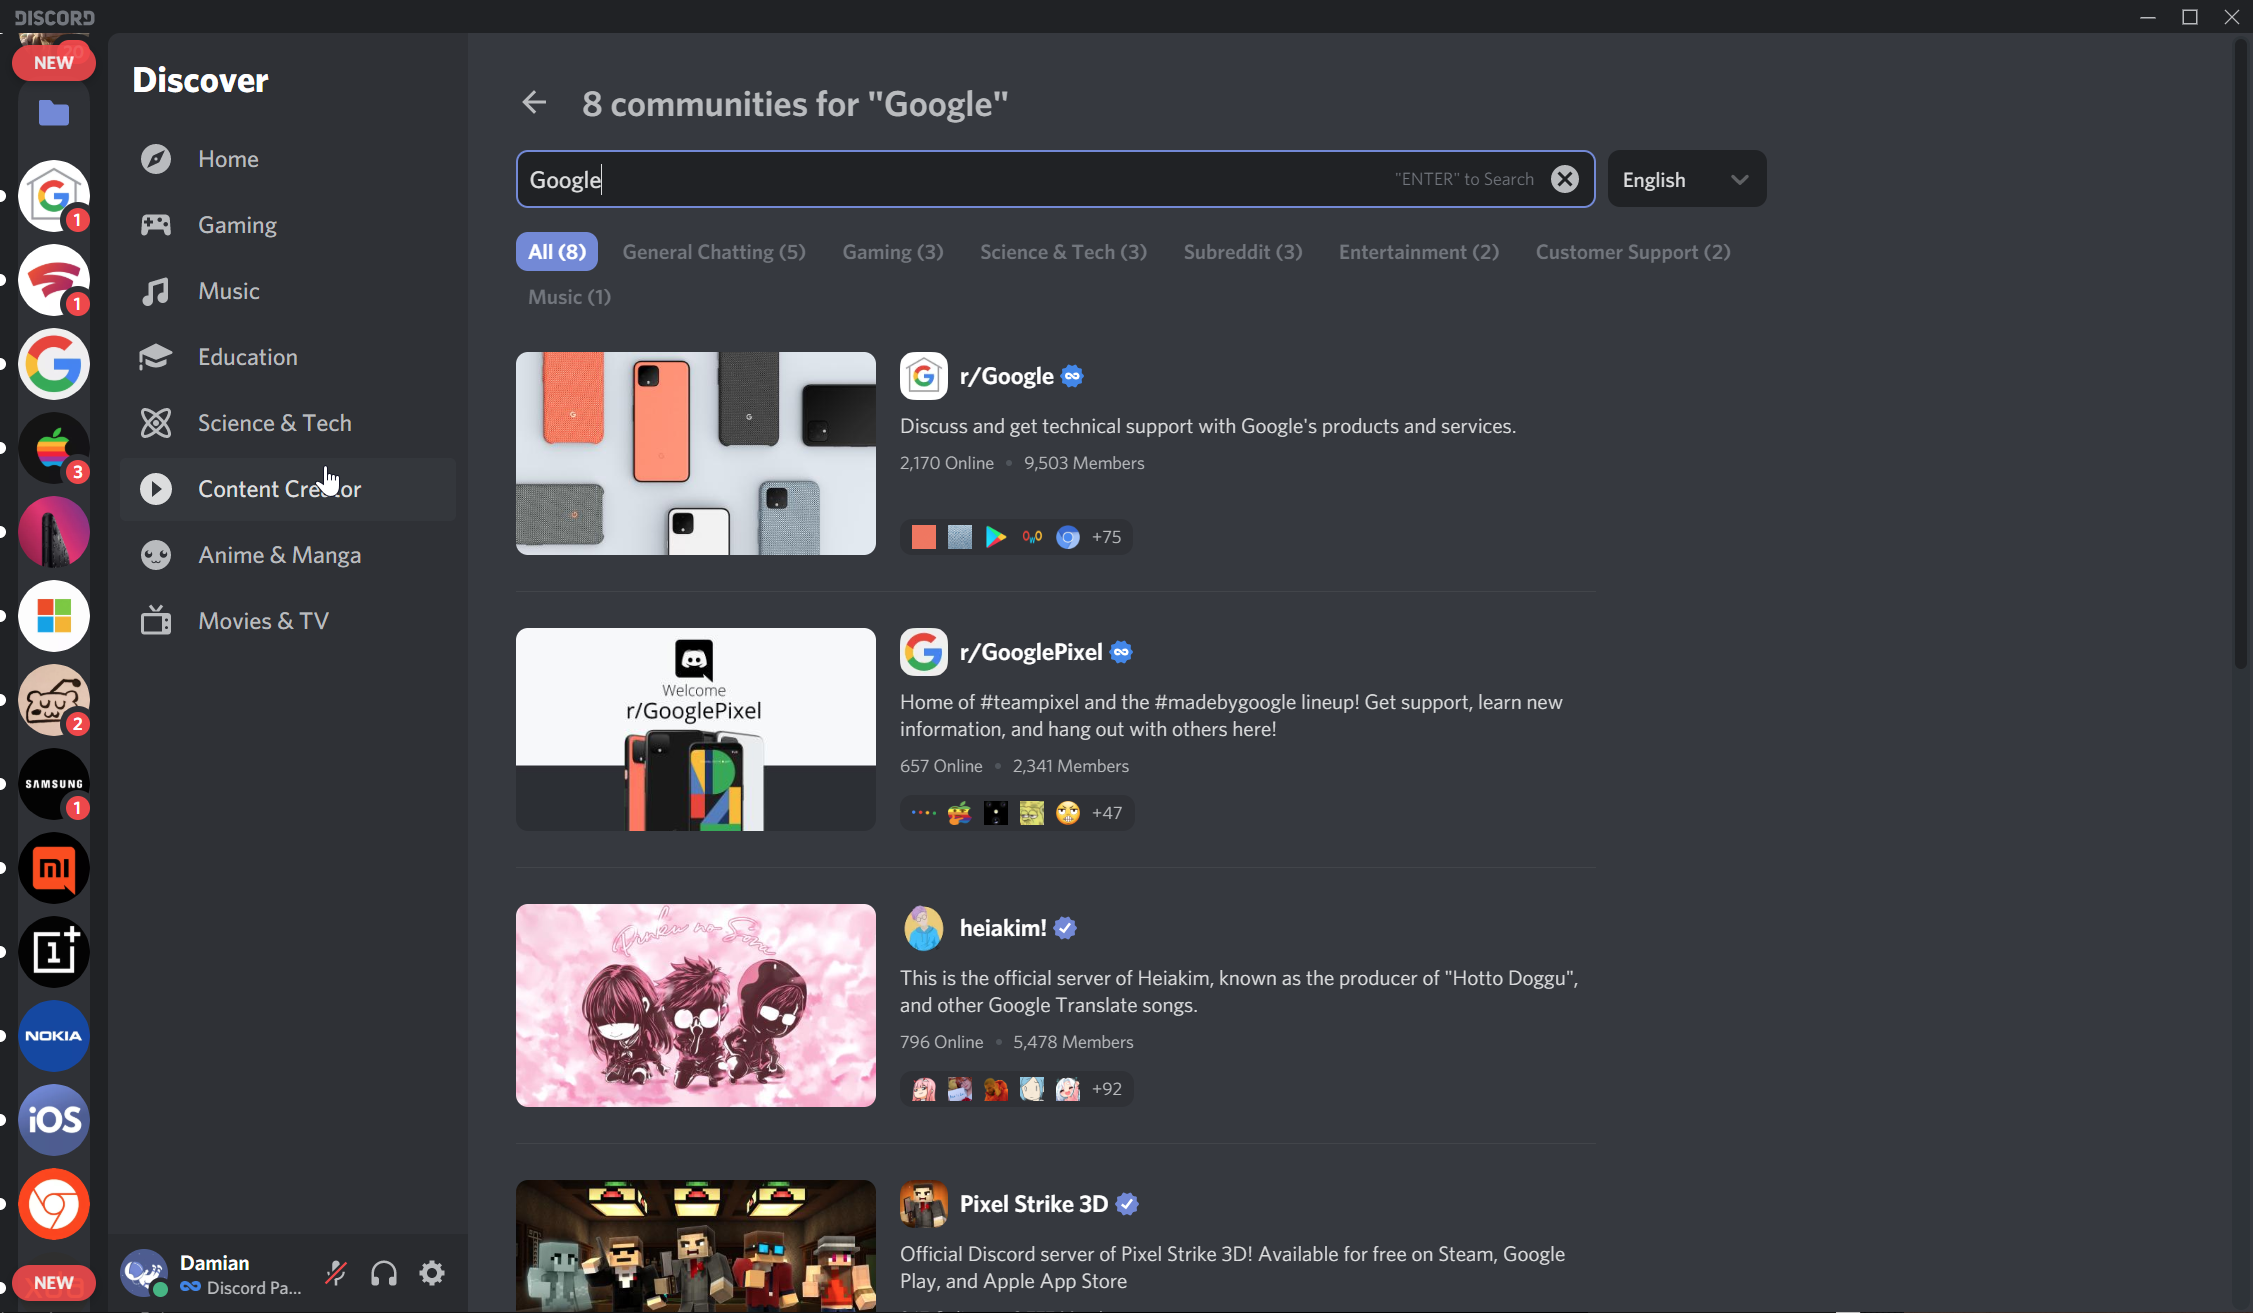The image size is (2253, 1313).
Task: Click the back arrow next to search results title
Action: point(534,103)
